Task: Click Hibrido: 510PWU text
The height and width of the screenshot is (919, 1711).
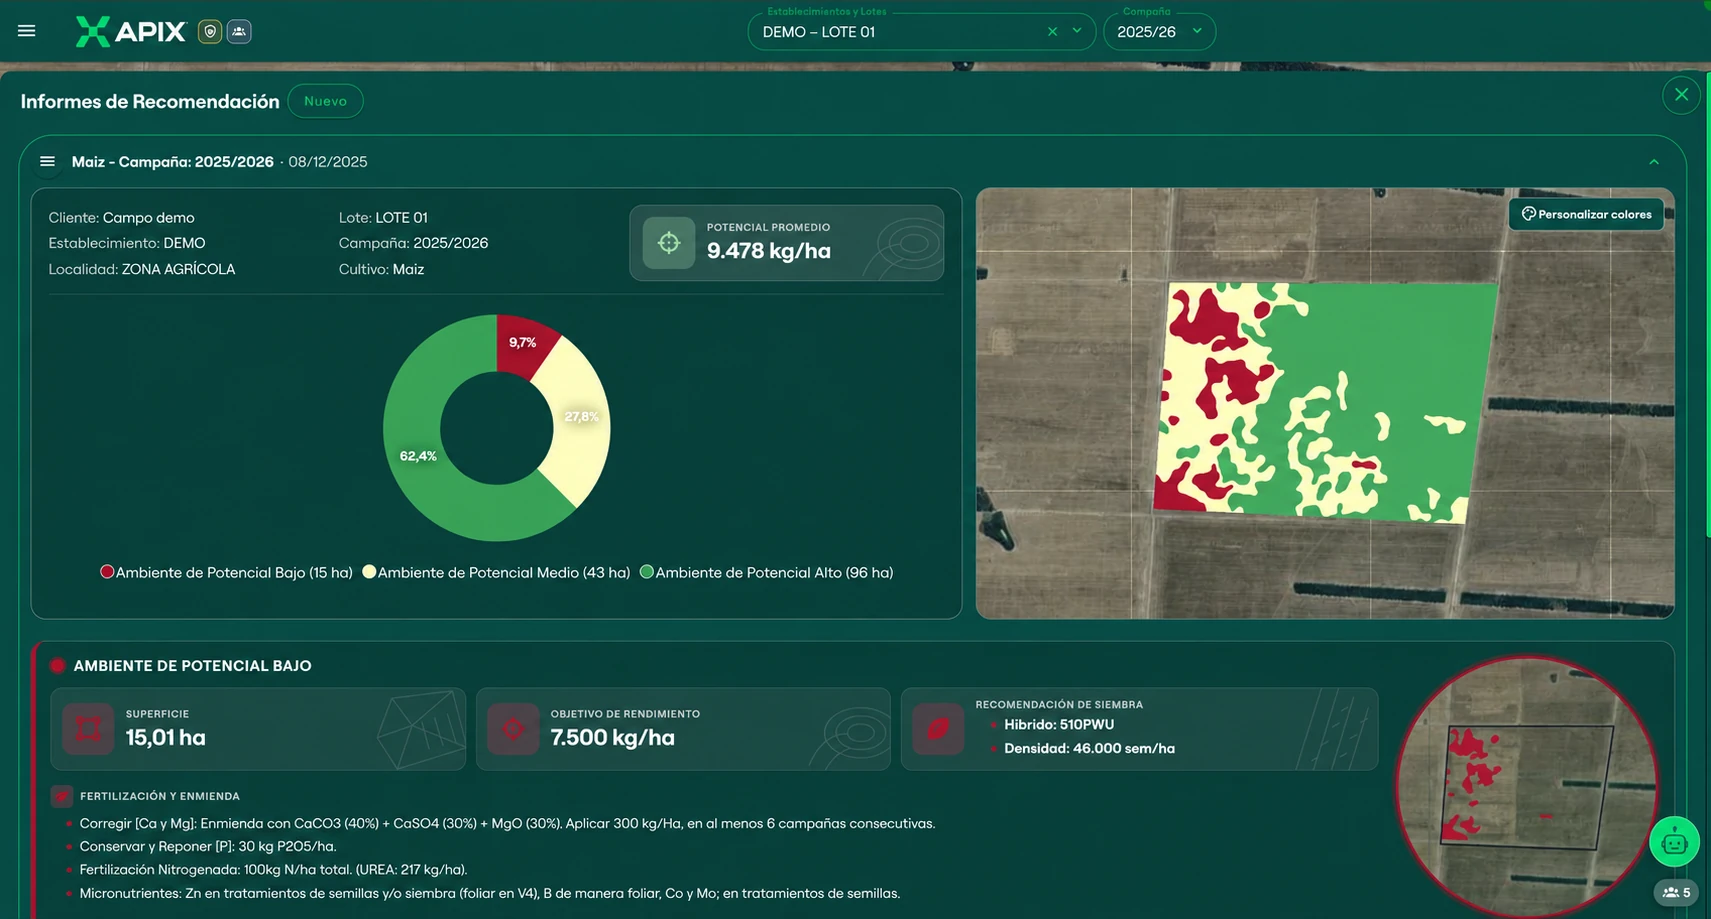Action: tap(1059, 725)
